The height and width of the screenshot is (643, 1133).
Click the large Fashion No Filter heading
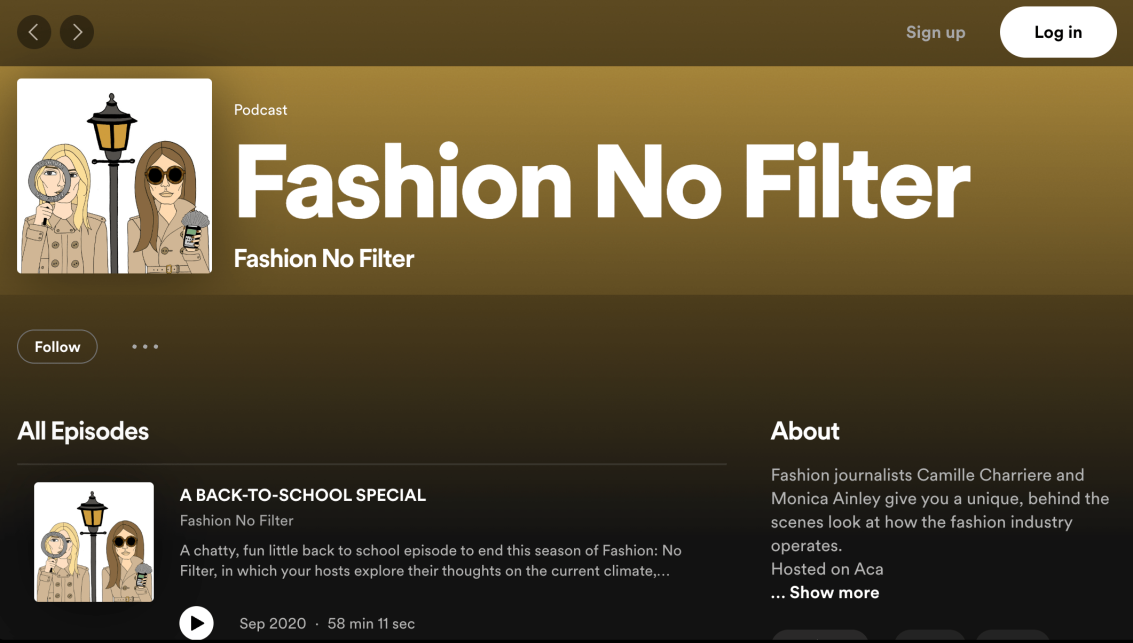tap(601, 182)
